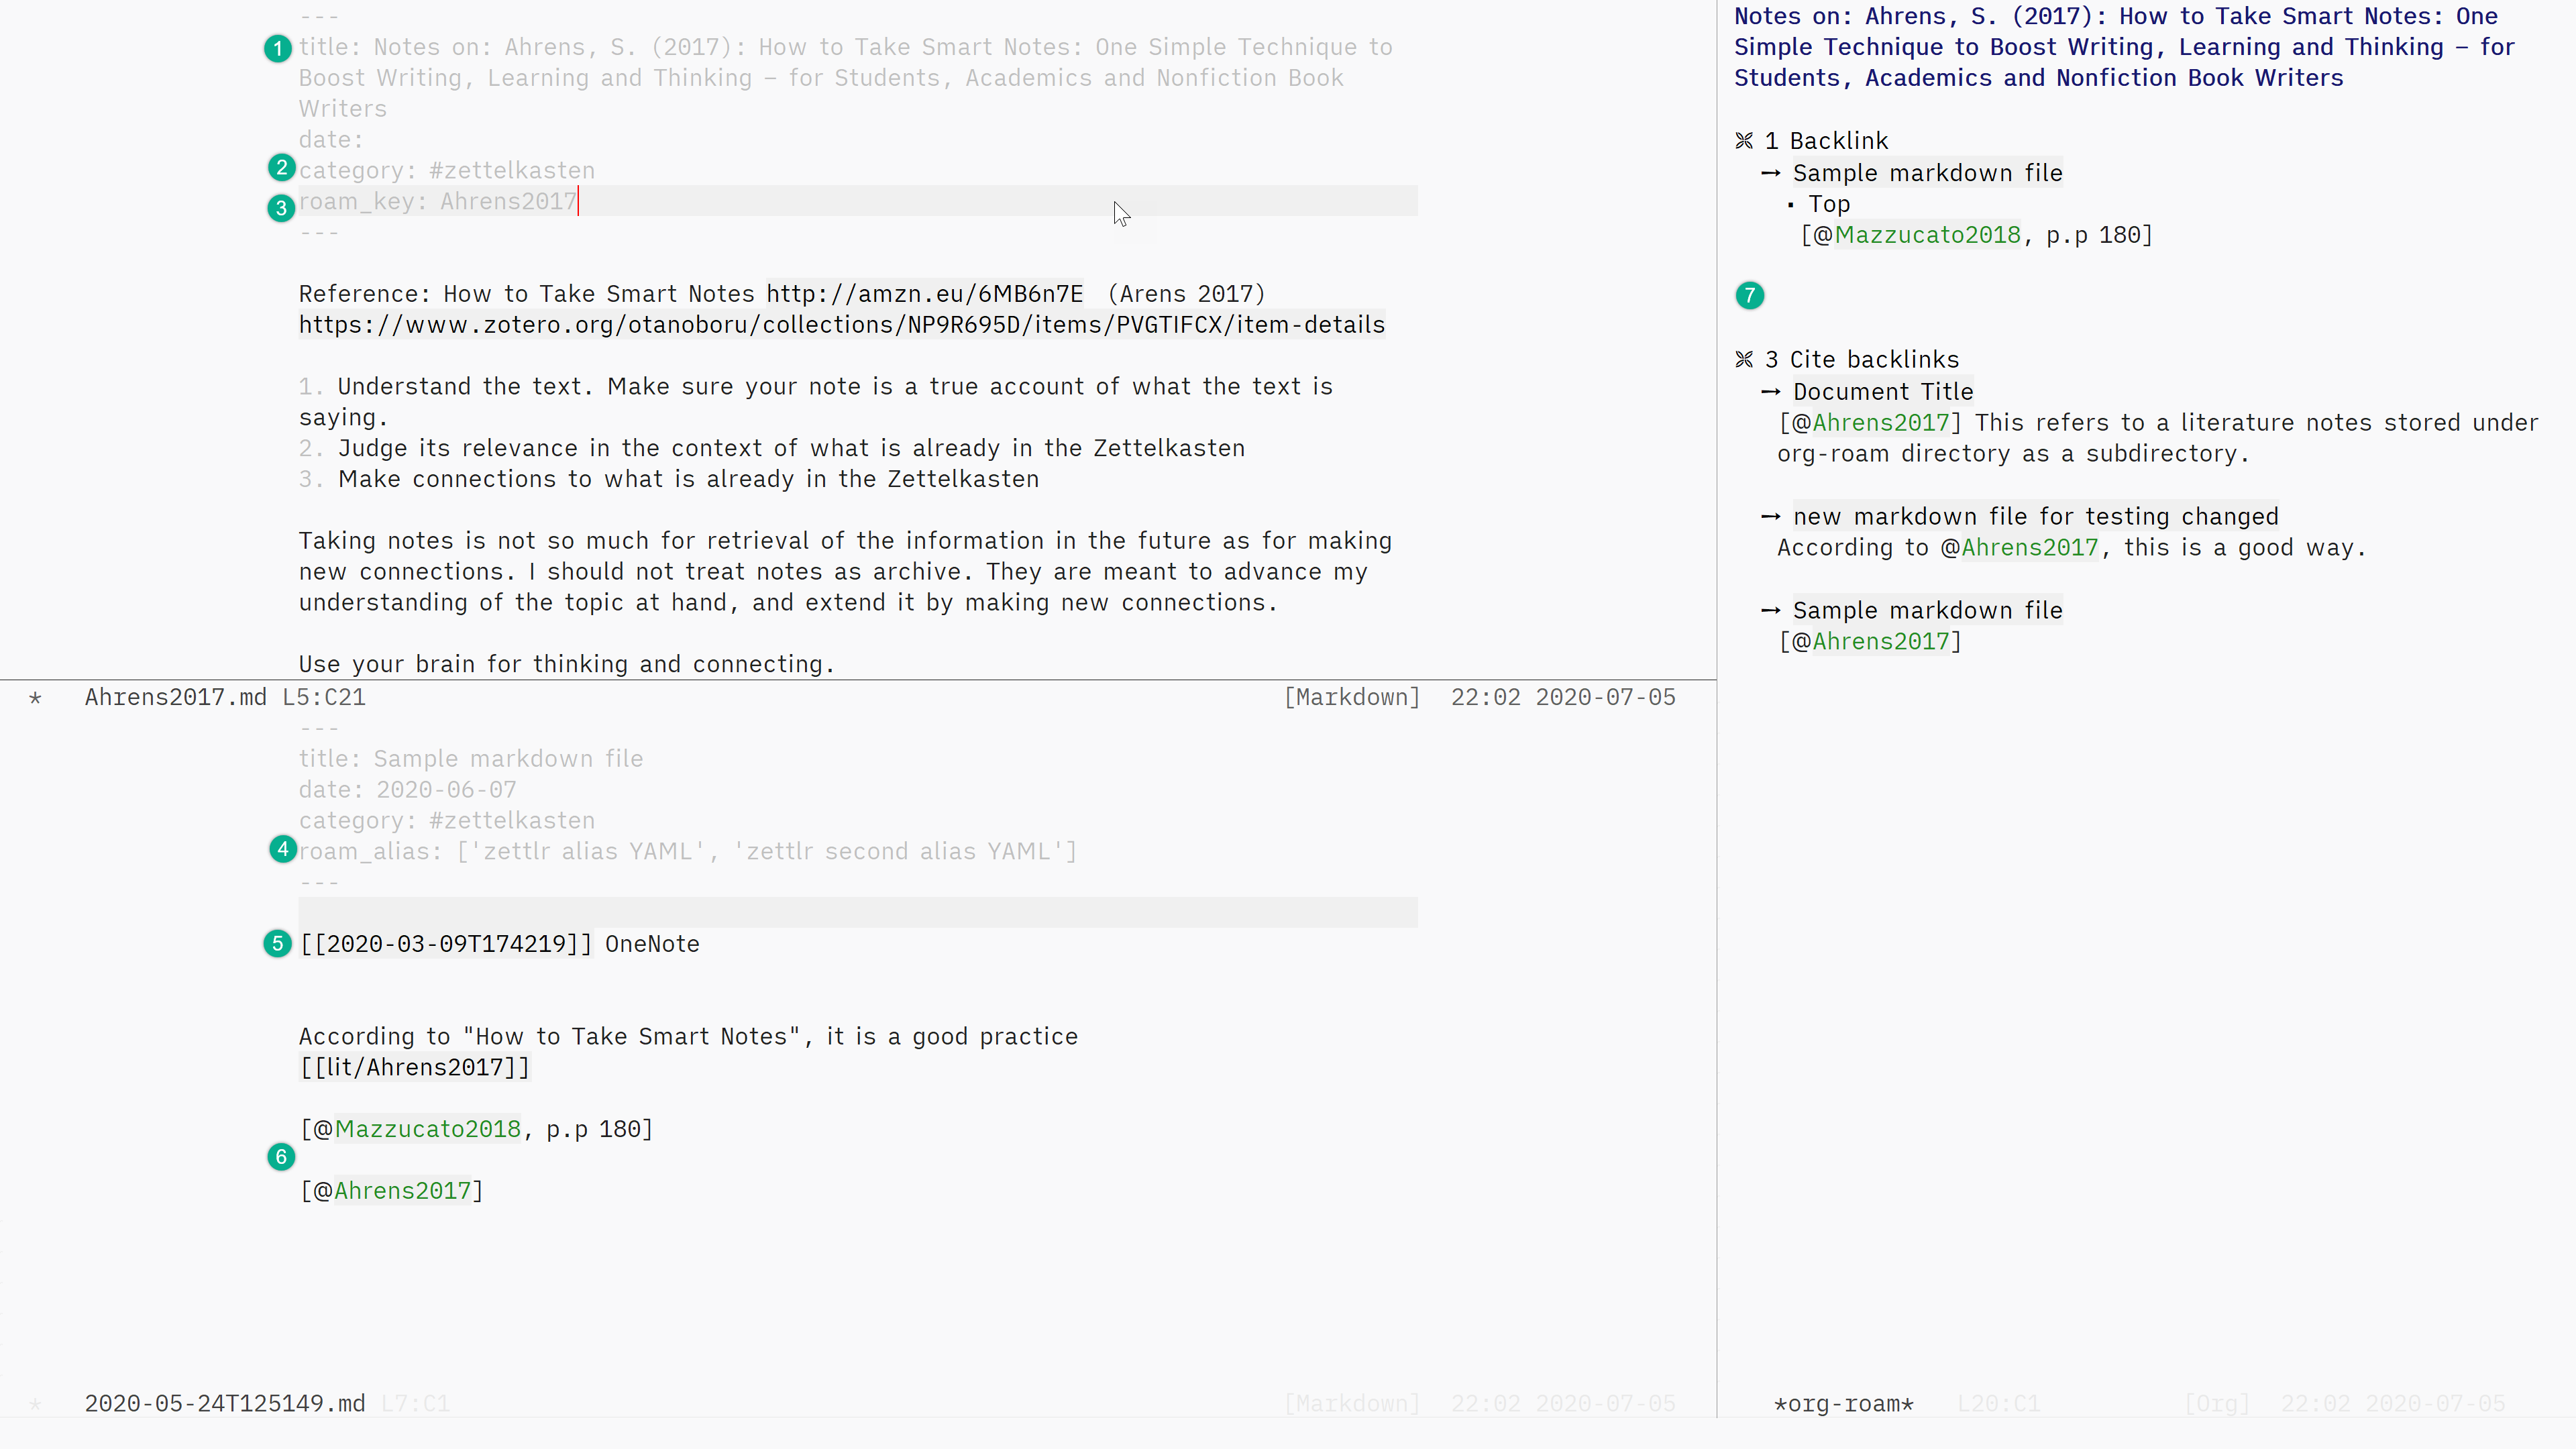Click the green annotation marker 5

click(x=277, y=943)
